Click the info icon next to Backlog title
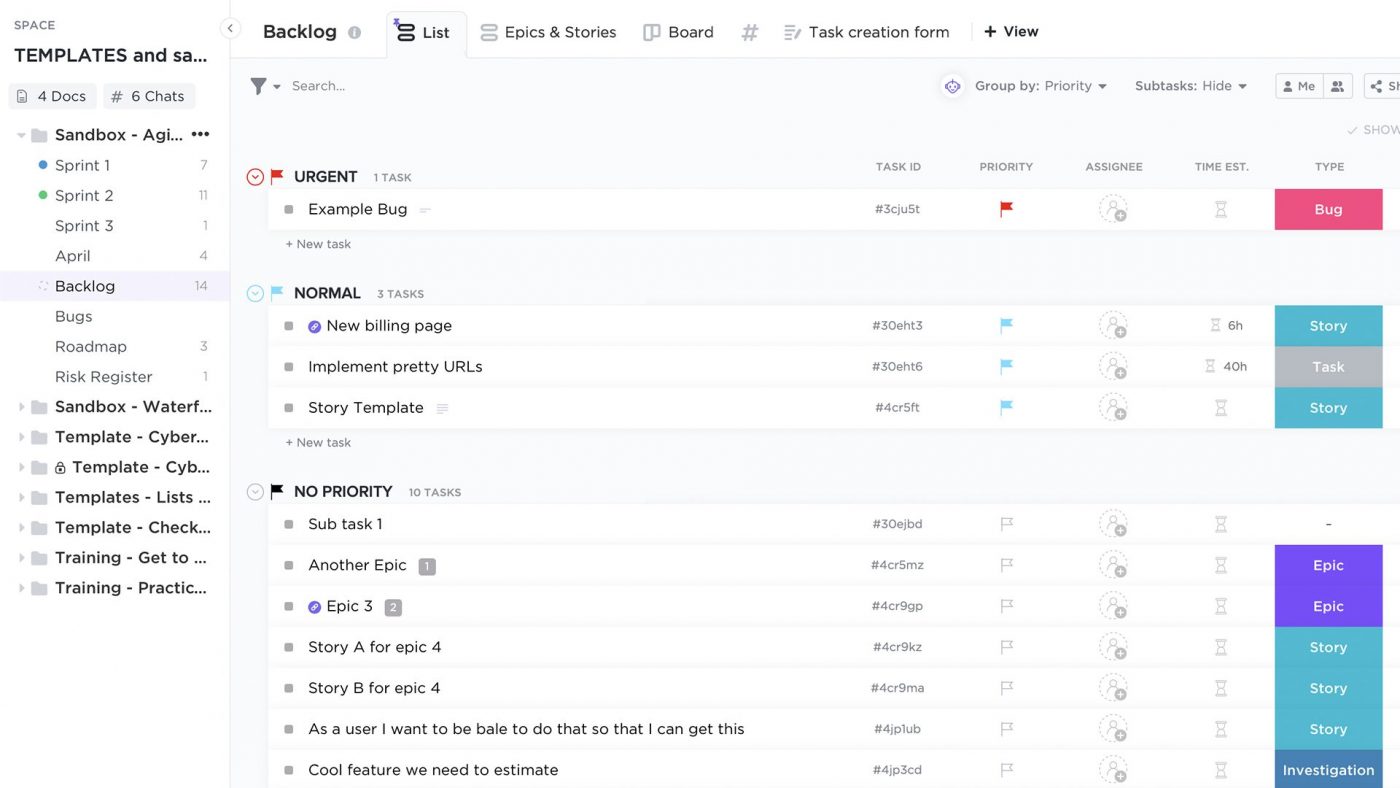Image resolution: width=1400 pixels, height=788 pixels. [354, 32]
